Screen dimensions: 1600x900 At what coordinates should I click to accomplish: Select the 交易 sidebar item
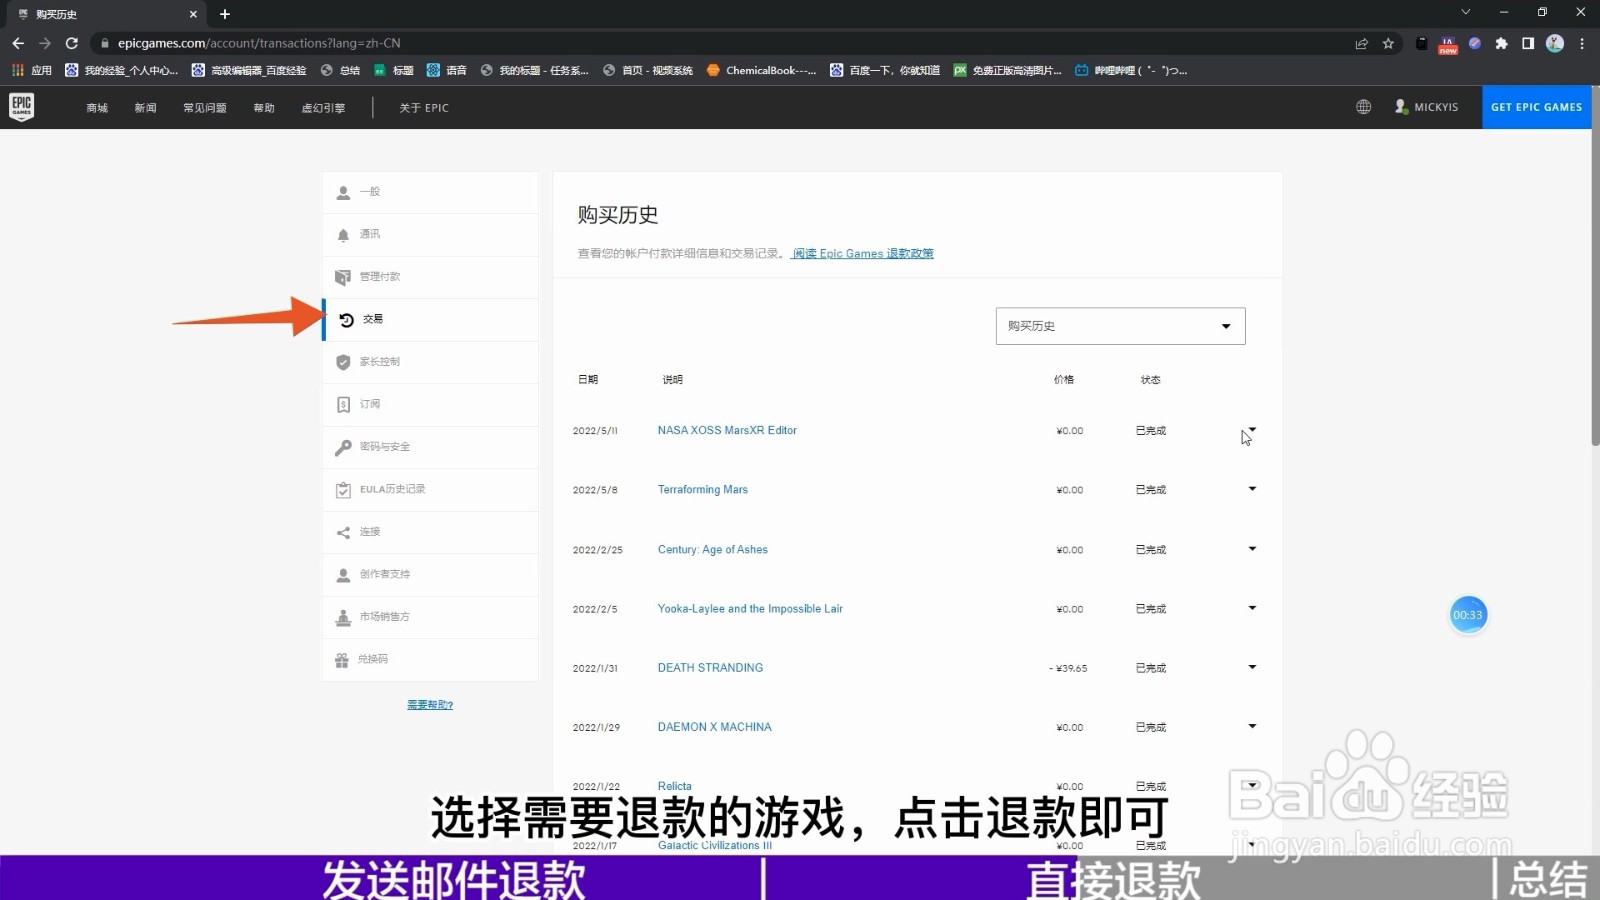pos(430,319)
